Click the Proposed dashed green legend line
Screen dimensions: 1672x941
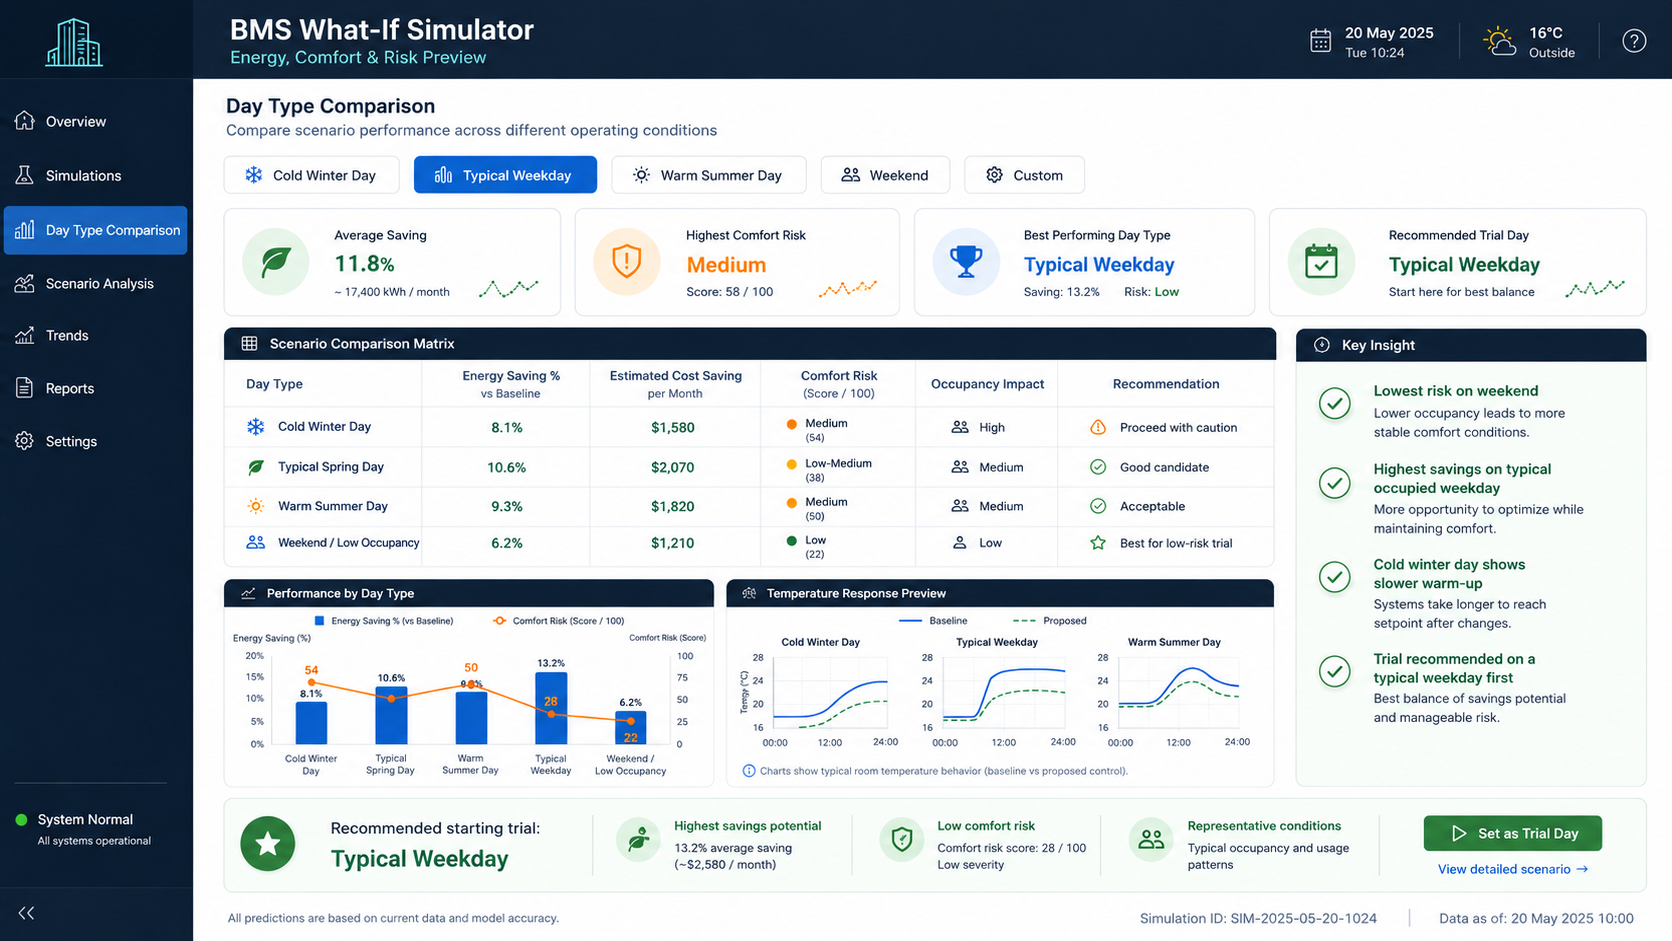tap(1023, 621)
